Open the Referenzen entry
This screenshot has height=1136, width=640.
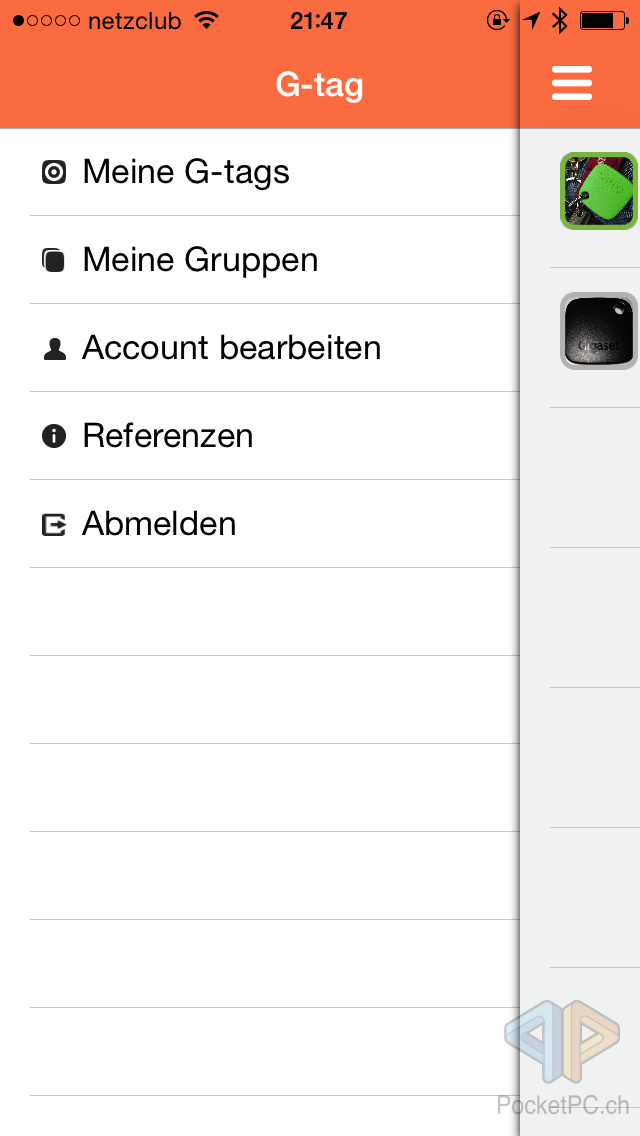167,436
